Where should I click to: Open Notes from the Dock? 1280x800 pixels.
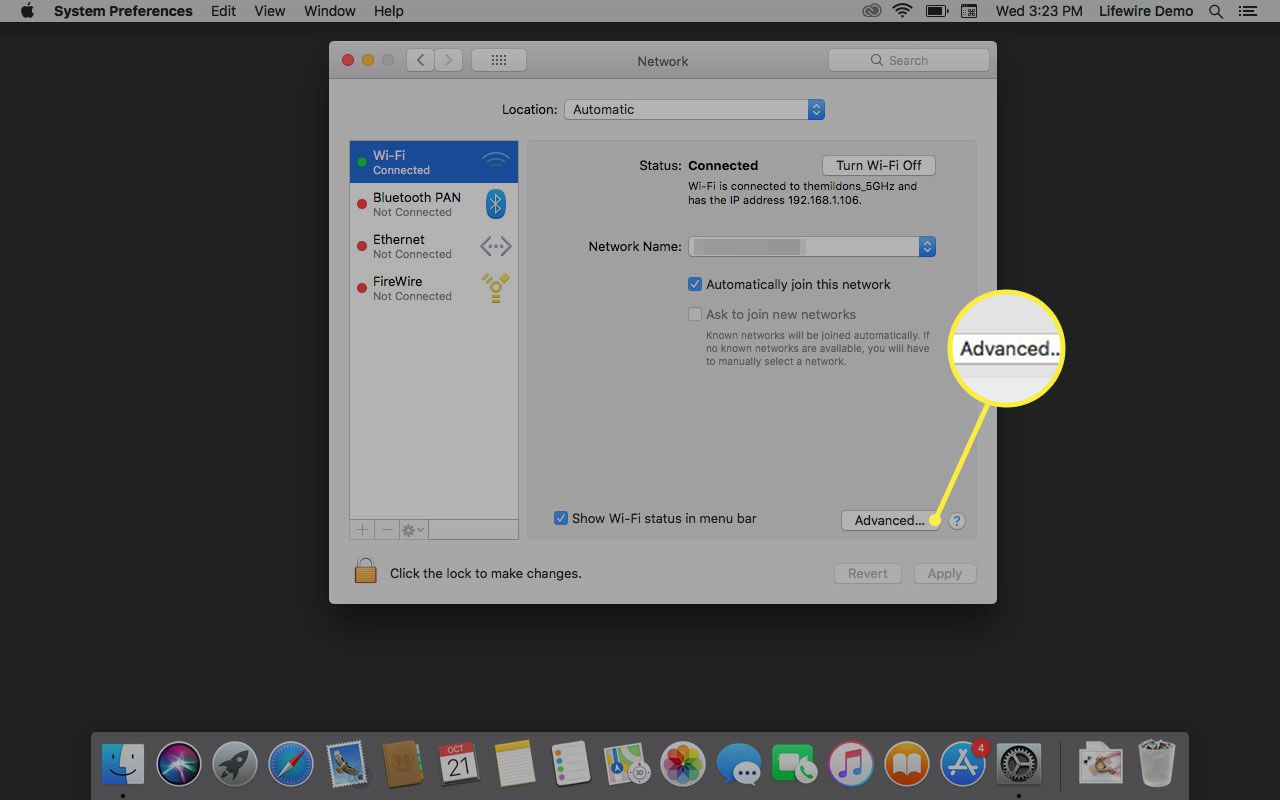pos(515,765)
